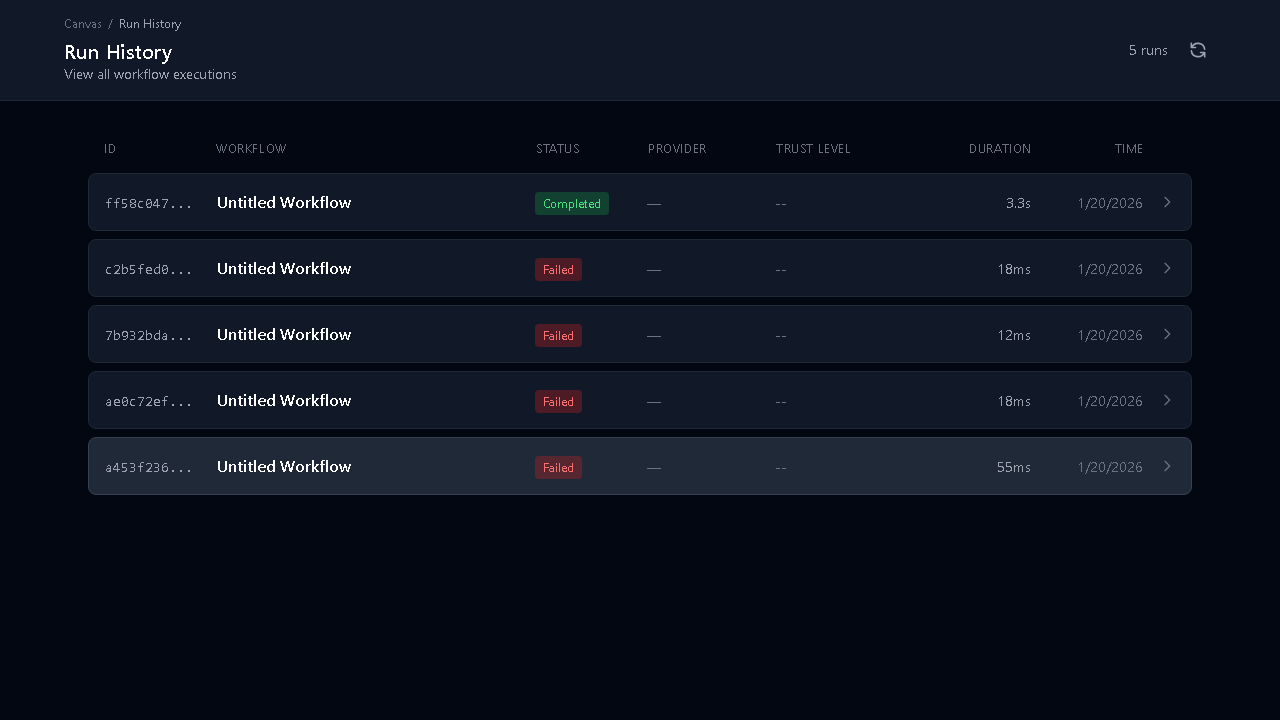
Task: Refresh the run history list
Action: 1197,50
